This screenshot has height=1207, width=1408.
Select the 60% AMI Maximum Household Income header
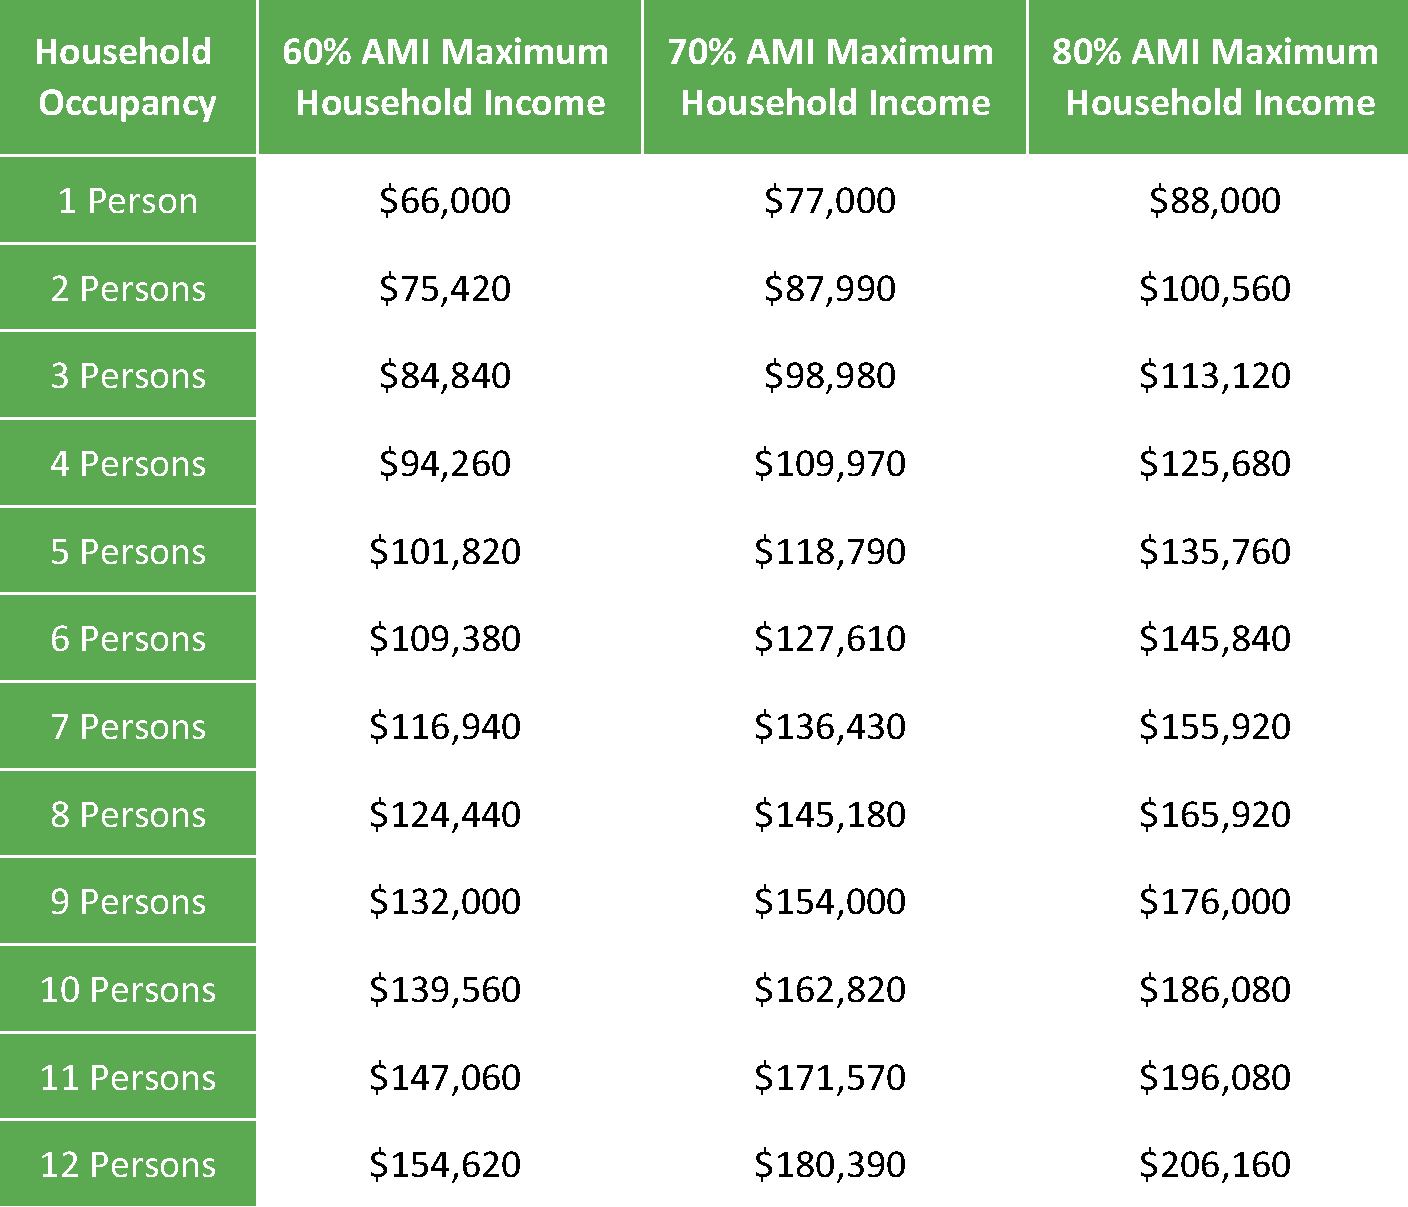click(x=449, y=77)
